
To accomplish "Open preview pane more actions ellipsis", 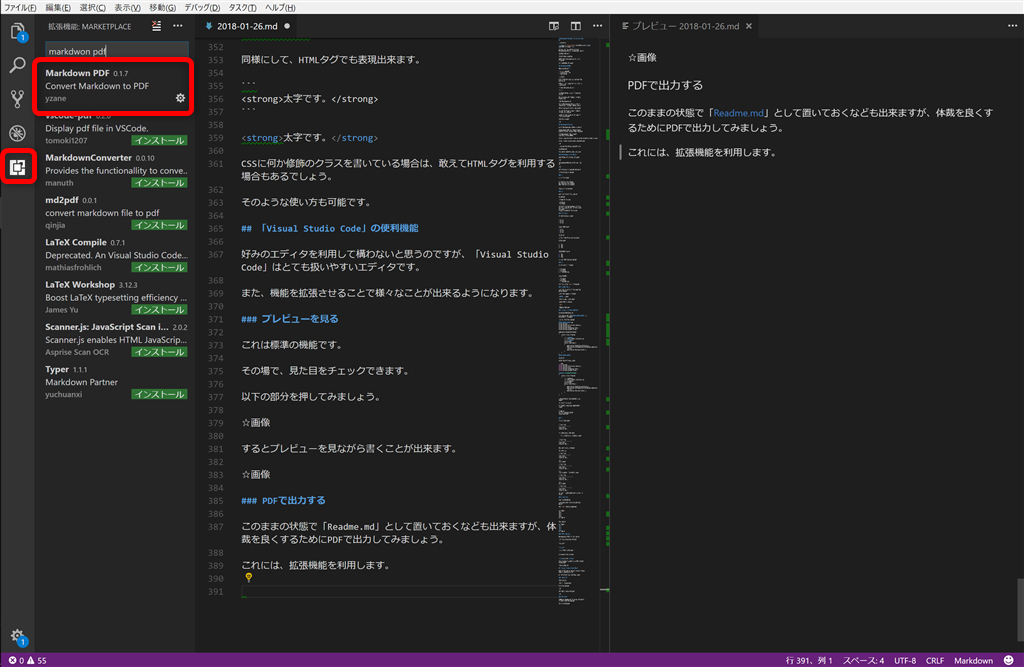I will (x=1012, y=26).
